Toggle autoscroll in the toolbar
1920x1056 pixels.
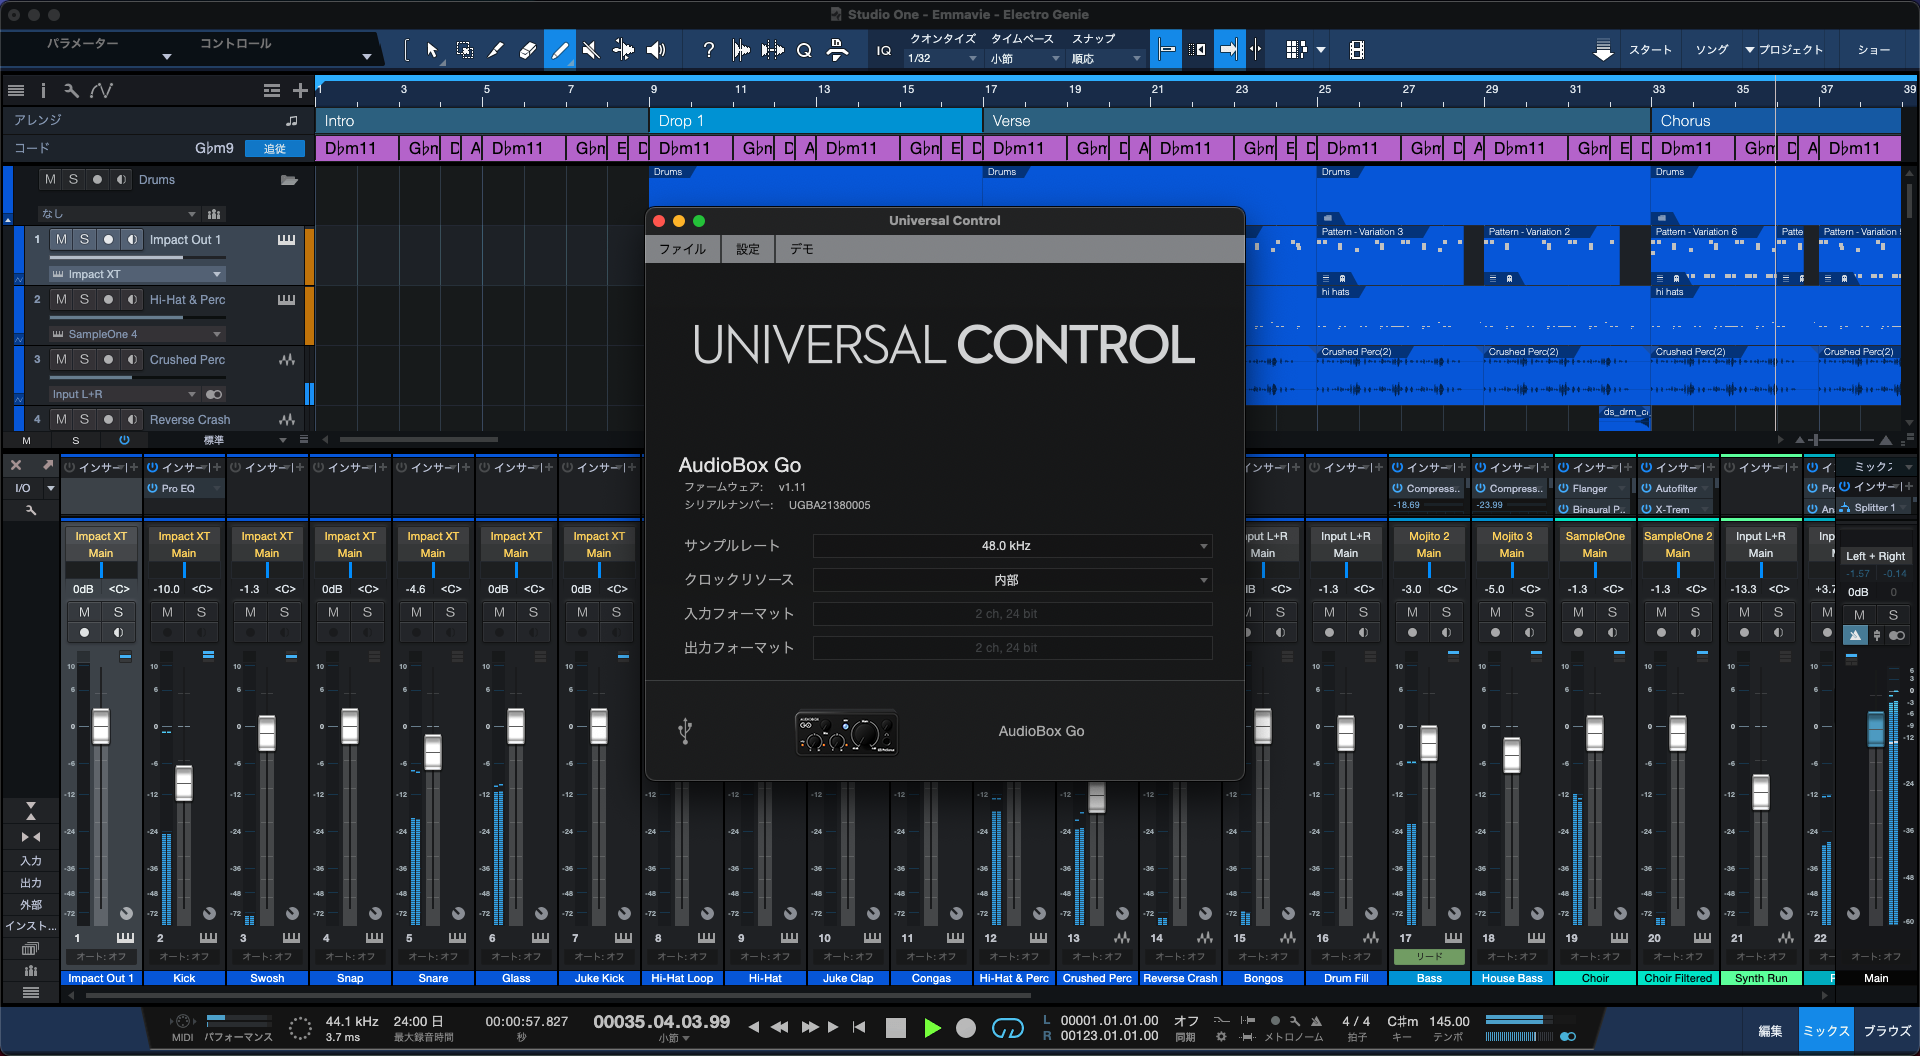pos(1229,50)
